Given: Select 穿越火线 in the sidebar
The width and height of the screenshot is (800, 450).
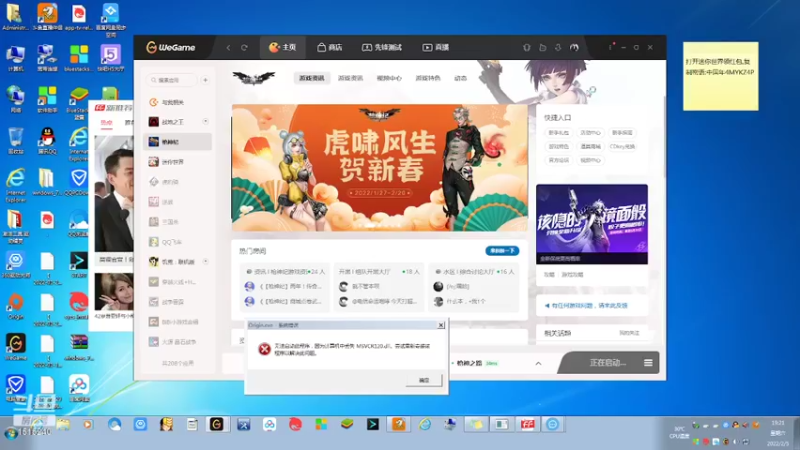Looking at the screenshot, I should pyautogui.click(x=177, y=282).
